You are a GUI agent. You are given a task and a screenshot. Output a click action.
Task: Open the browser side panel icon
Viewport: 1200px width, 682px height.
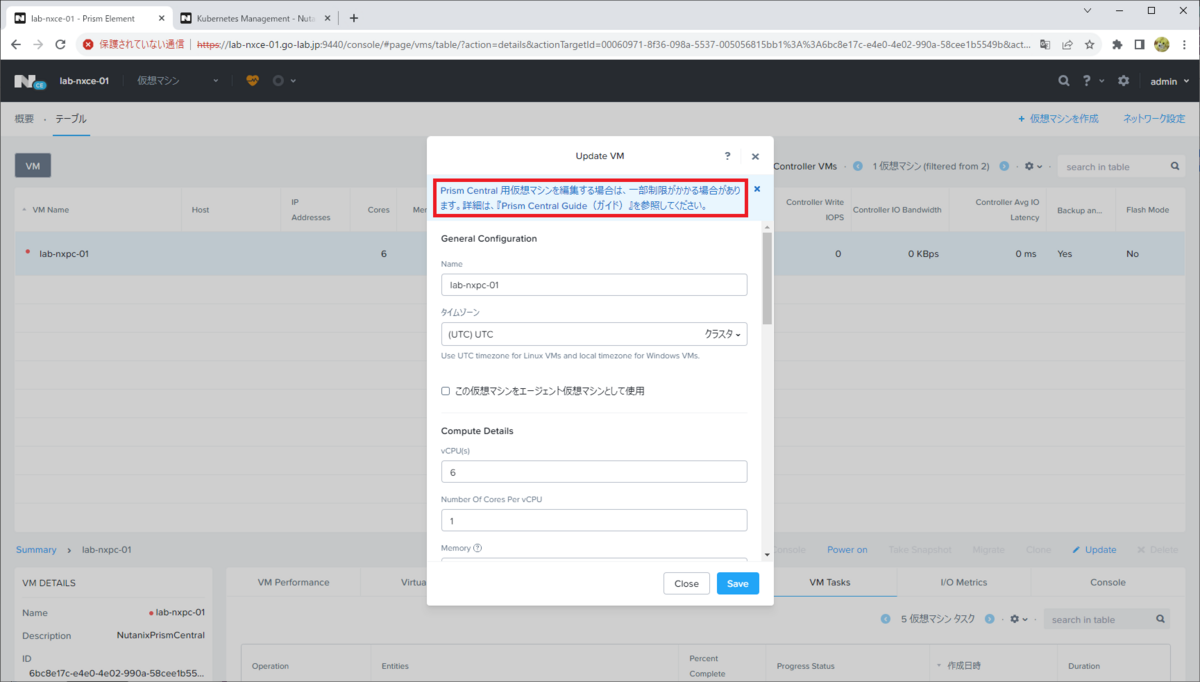click(x=1139, y=44)
